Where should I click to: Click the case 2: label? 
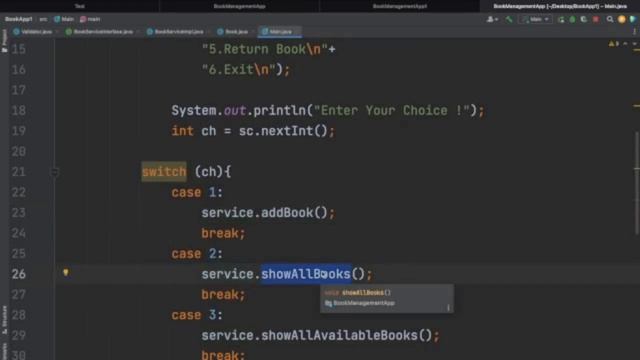197,253
